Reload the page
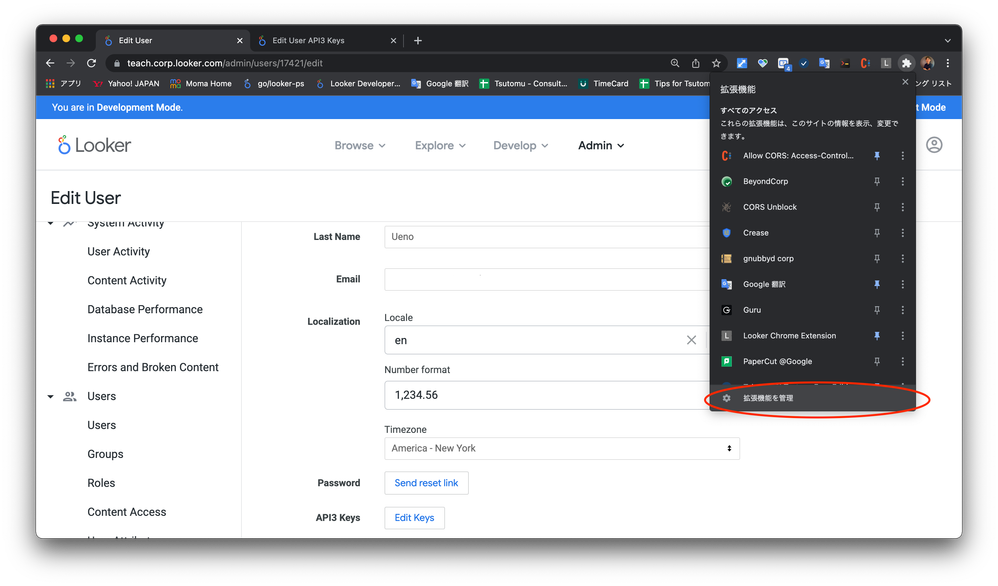This screenshot has width=998, height=586. coord(92,63)
